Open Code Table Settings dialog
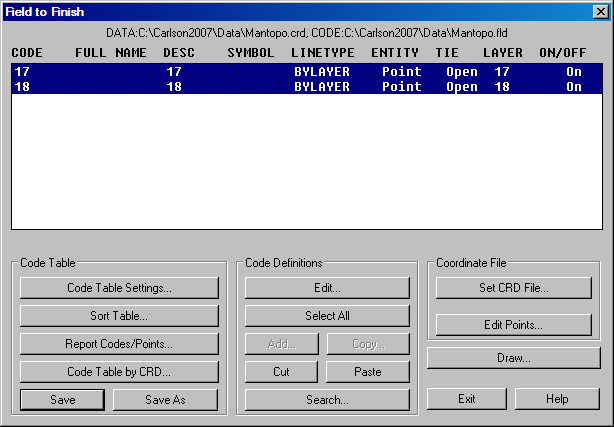 tap(119, 288)
